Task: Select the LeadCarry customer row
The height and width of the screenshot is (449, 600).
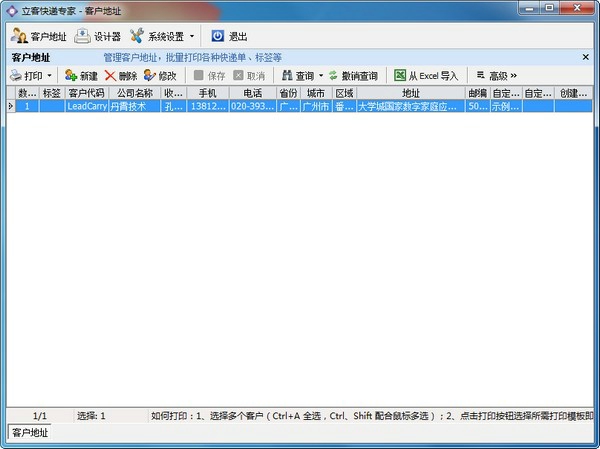Action: coord(86,105)
